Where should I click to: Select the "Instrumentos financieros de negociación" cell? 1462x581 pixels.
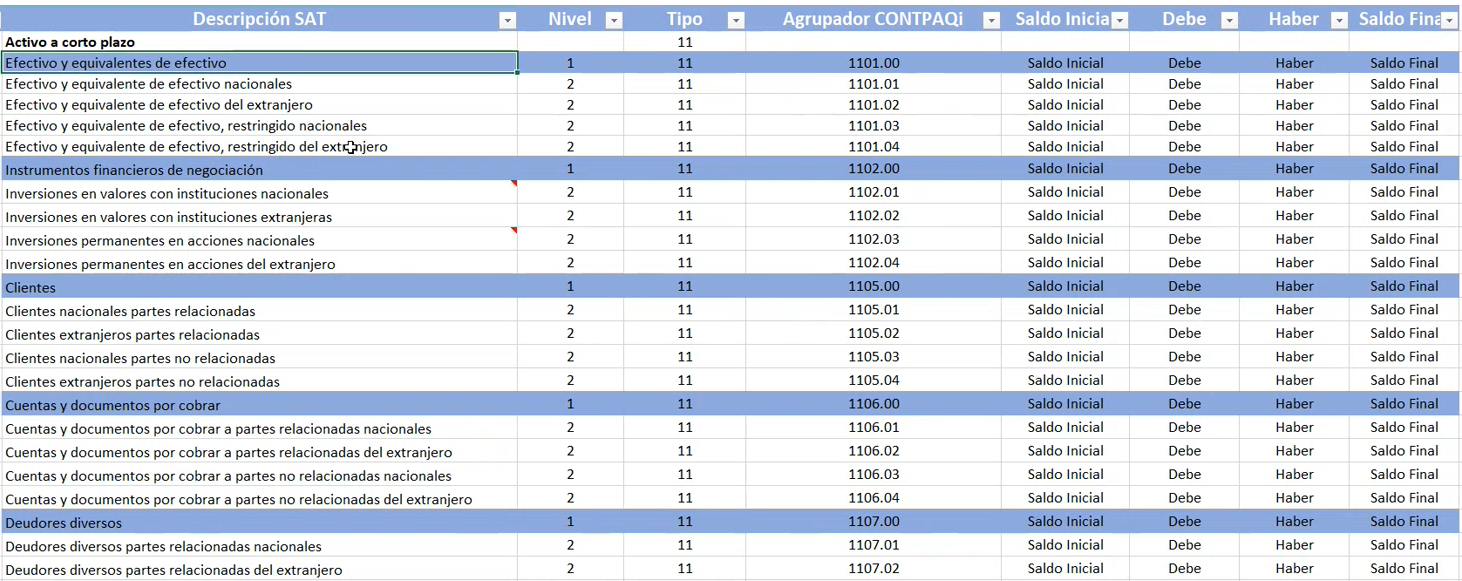[134, 170]
